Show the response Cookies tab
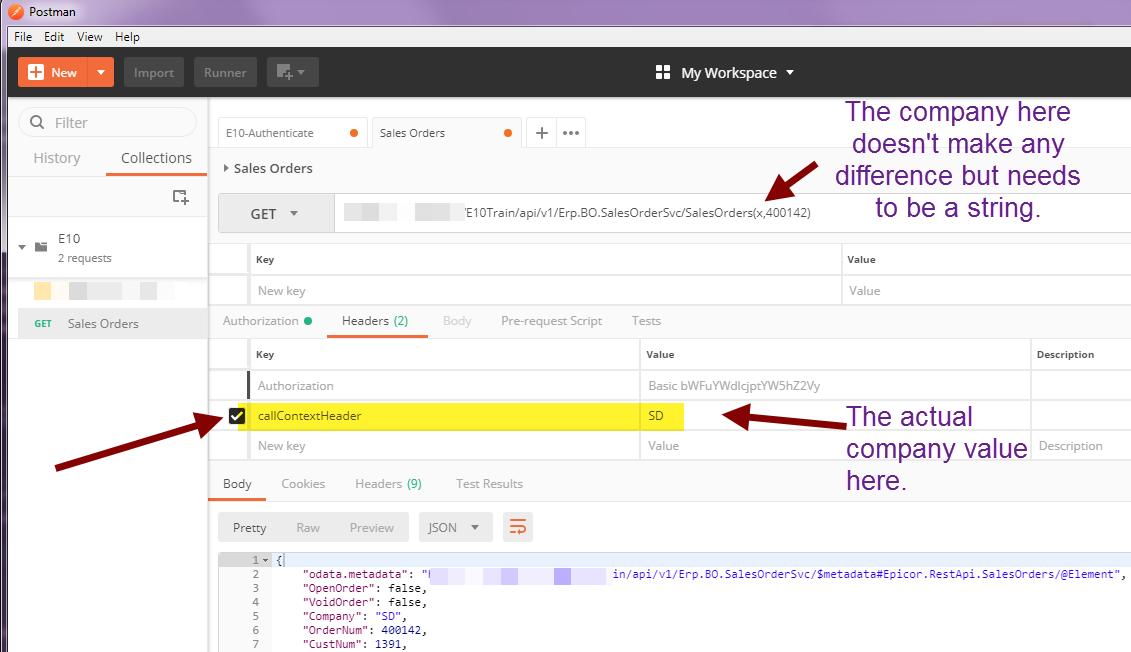The image size is (1131, 652). (x=303, y=484)
